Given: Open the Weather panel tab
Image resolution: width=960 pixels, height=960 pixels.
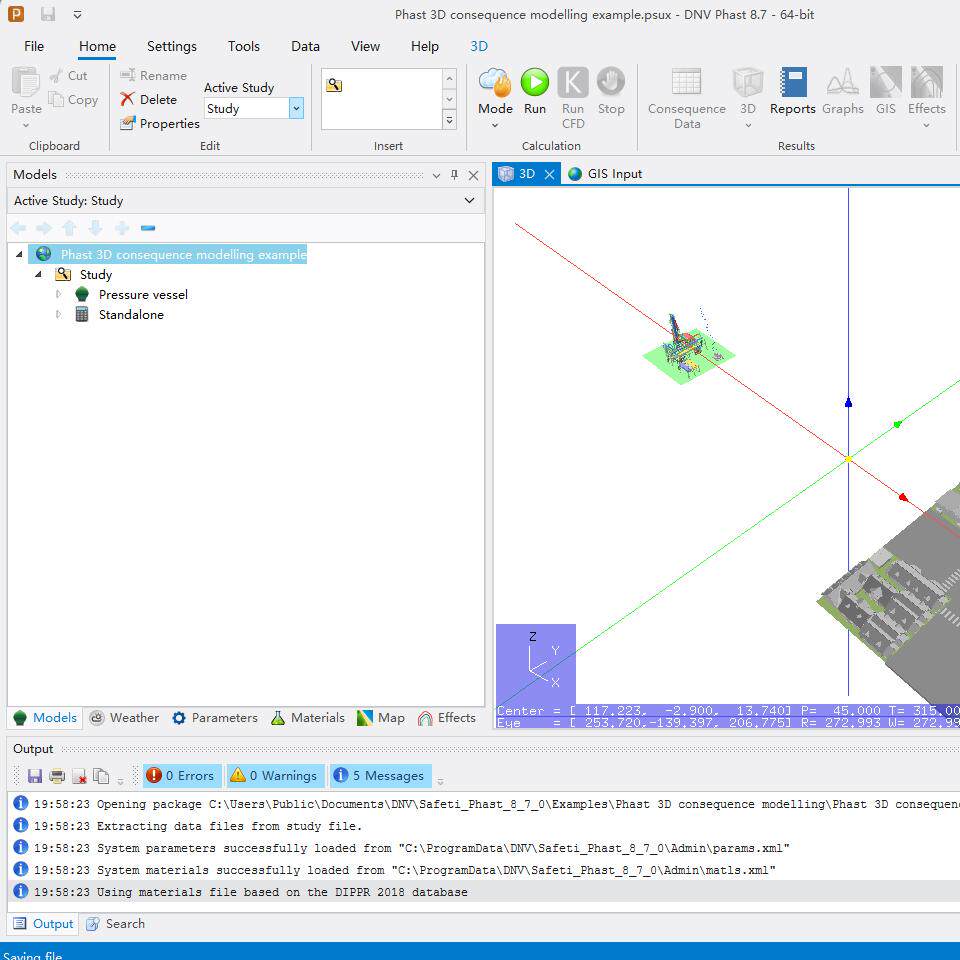Looking at the screenshot, I should point(124,718).
